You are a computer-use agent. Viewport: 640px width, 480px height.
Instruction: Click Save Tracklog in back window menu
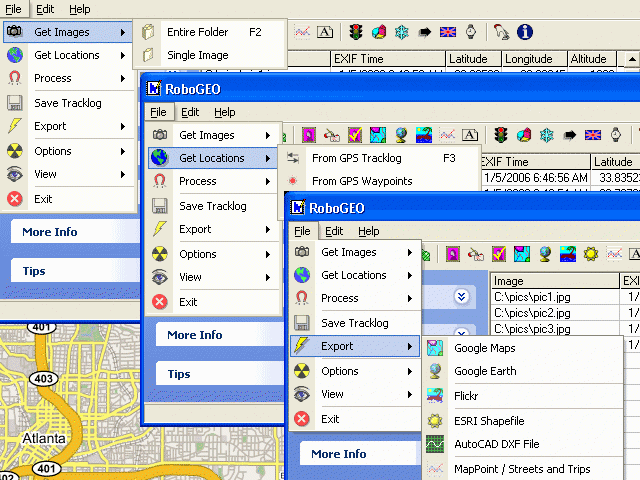68,103
